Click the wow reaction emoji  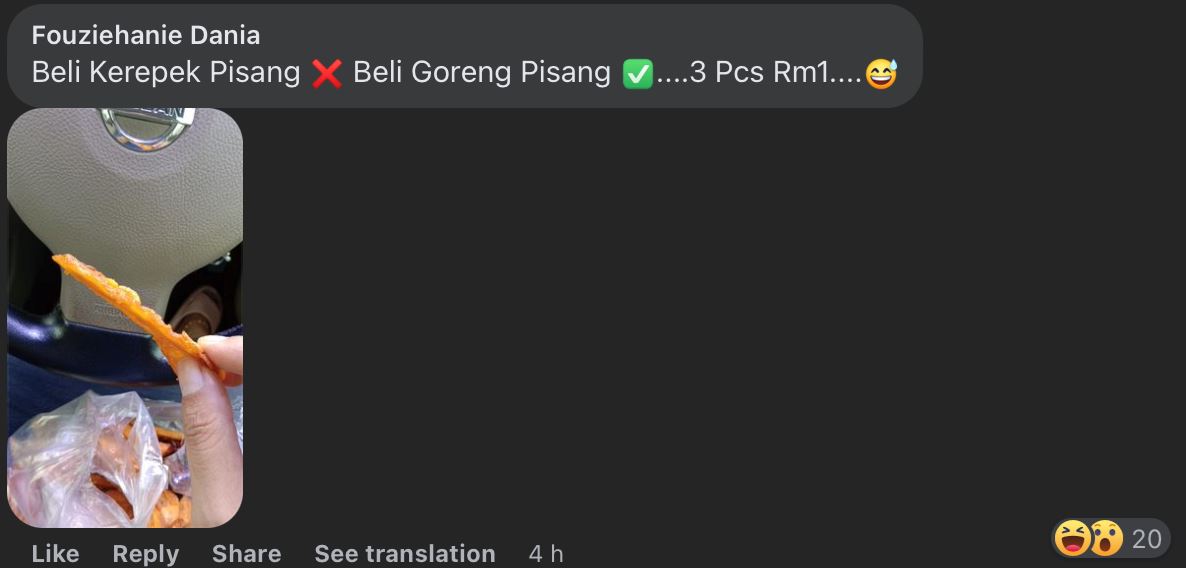[x=1105, y=538]
